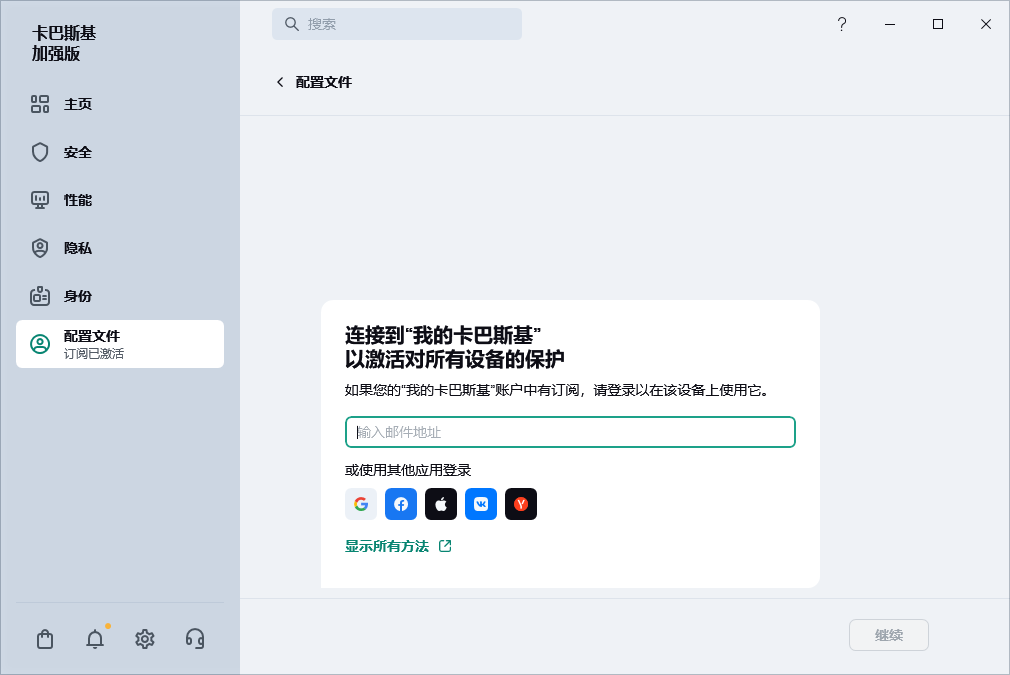This screenshot has width=1010, height=675.
Task: Open the 隐私 section
Action: [78, 248]
